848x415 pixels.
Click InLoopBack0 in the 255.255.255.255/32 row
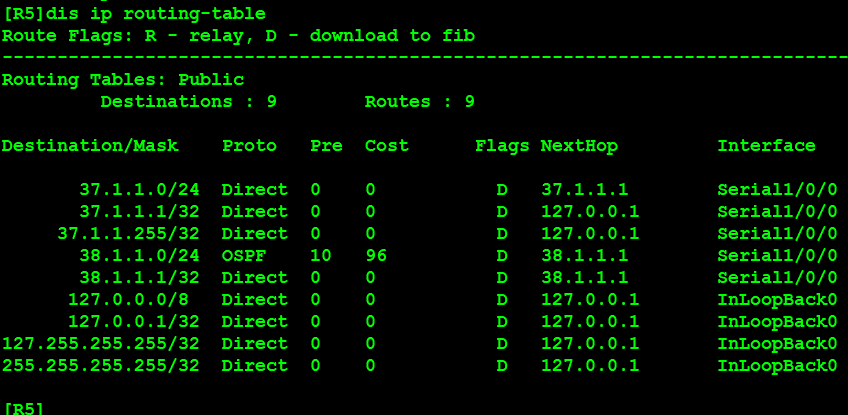click(x=777, y=366)
